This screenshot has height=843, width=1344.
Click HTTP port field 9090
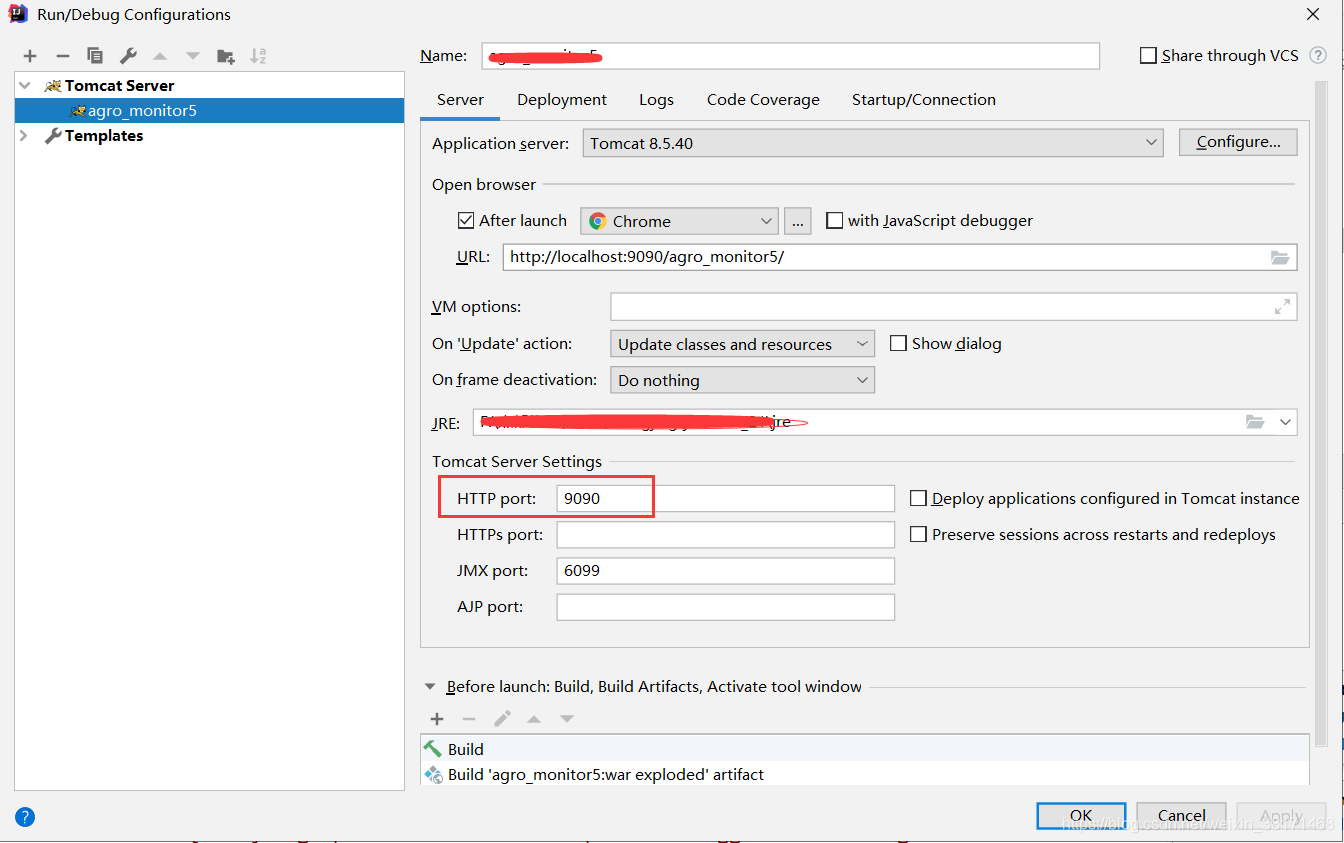click(725, 498)
